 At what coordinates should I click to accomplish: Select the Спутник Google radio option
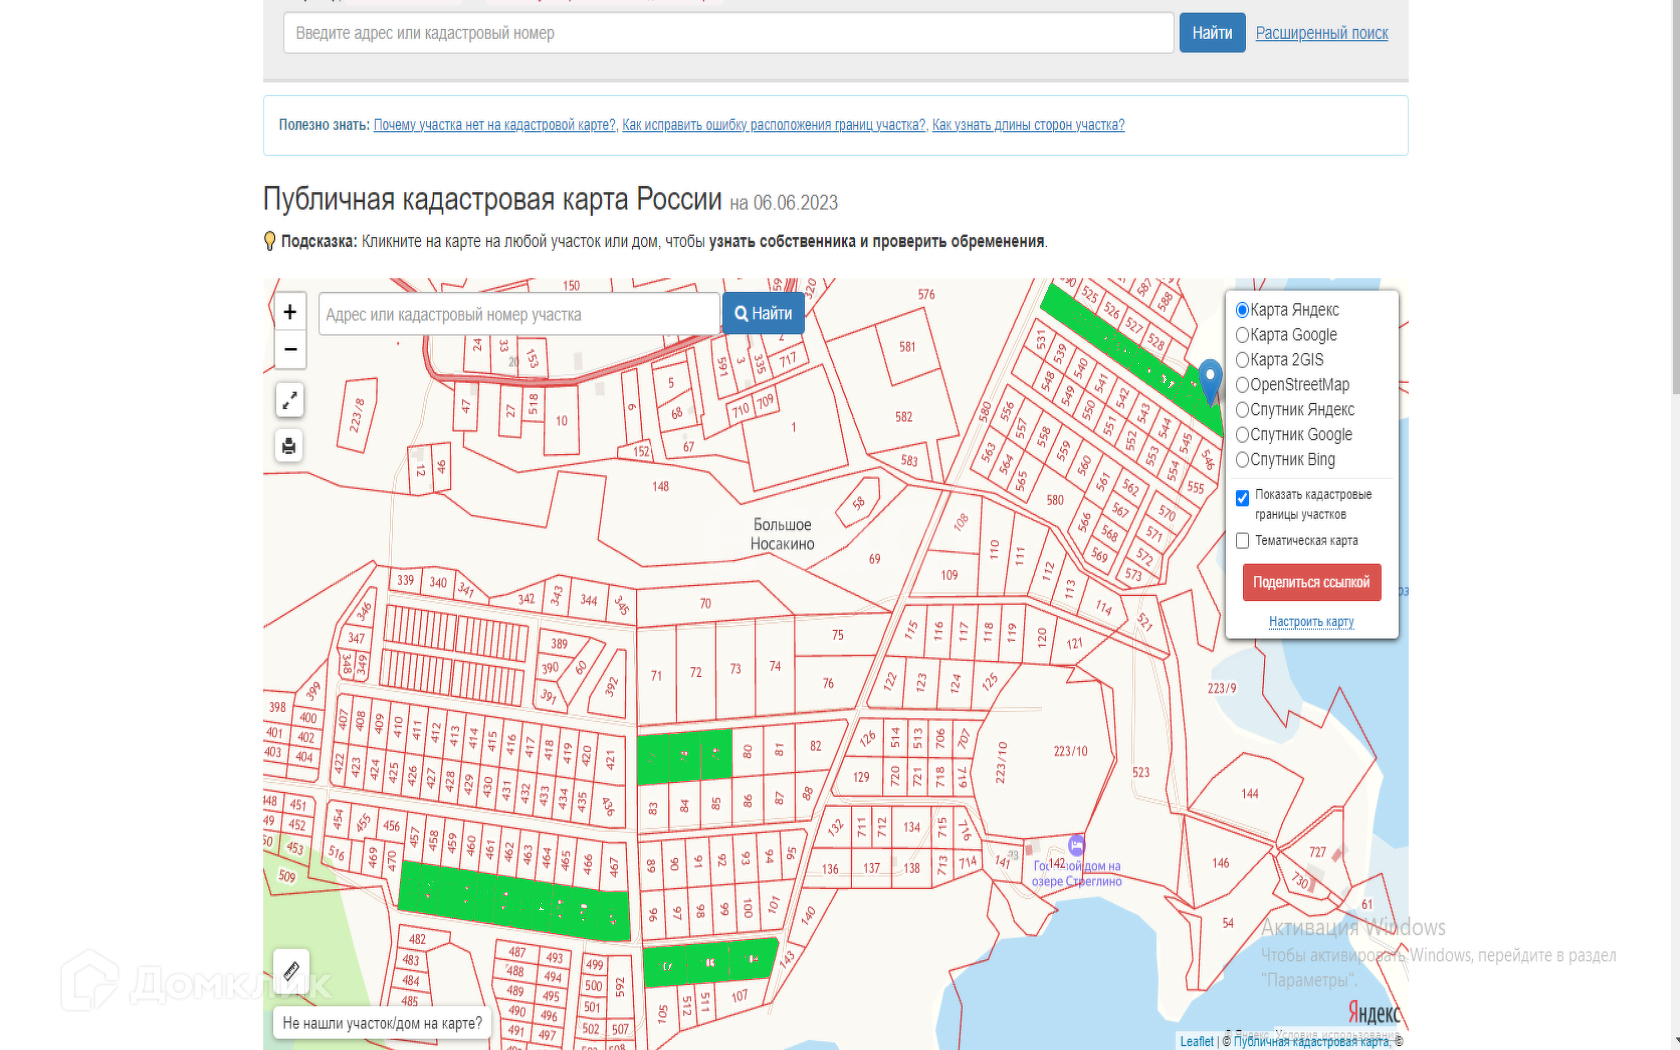point(1242,435)
